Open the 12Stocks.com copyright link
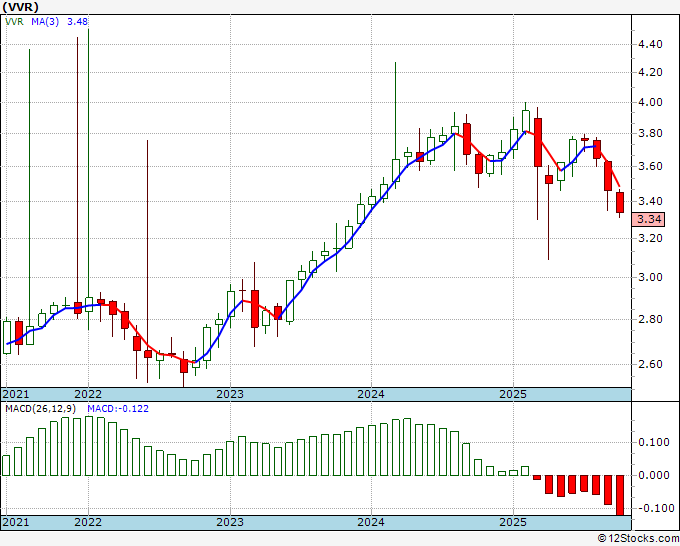This screenshot has height=546, width=680. (x=638, y=538)
